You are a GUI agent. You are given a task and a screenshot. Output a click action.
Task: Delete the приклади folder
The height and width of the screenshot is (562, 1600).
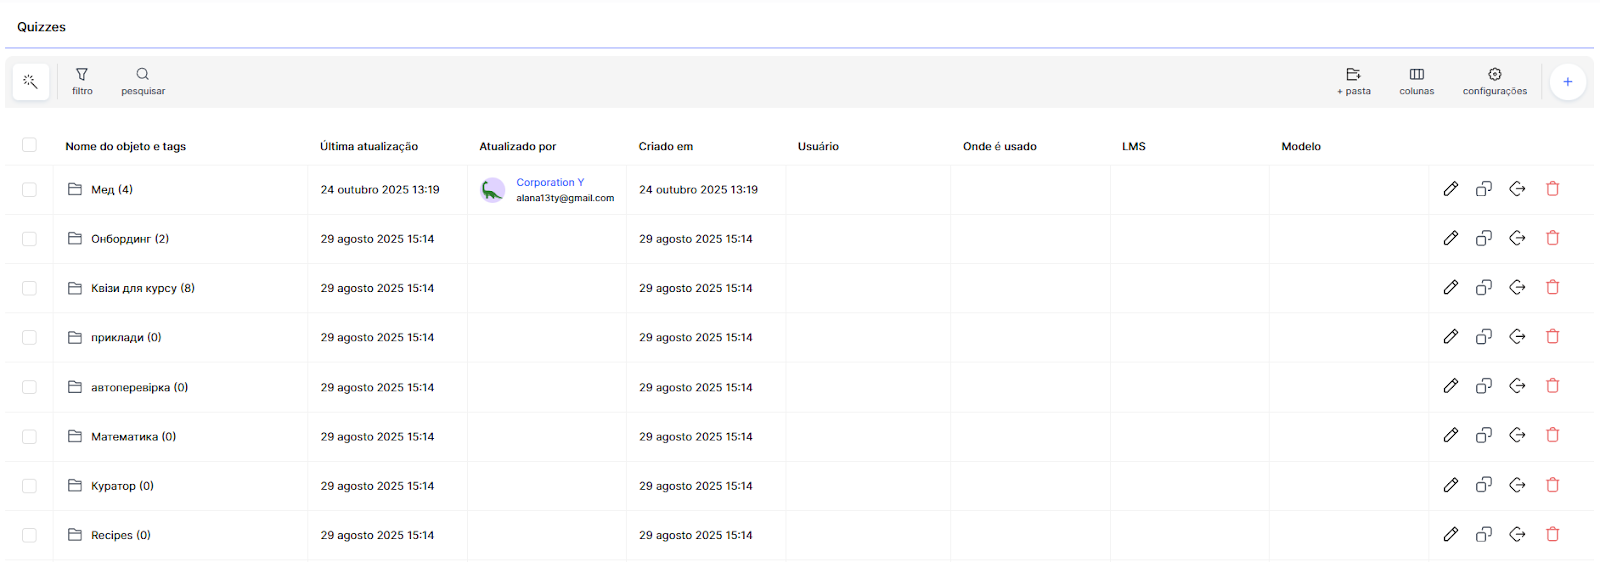pyautogui.click(x=1552, y=337)
